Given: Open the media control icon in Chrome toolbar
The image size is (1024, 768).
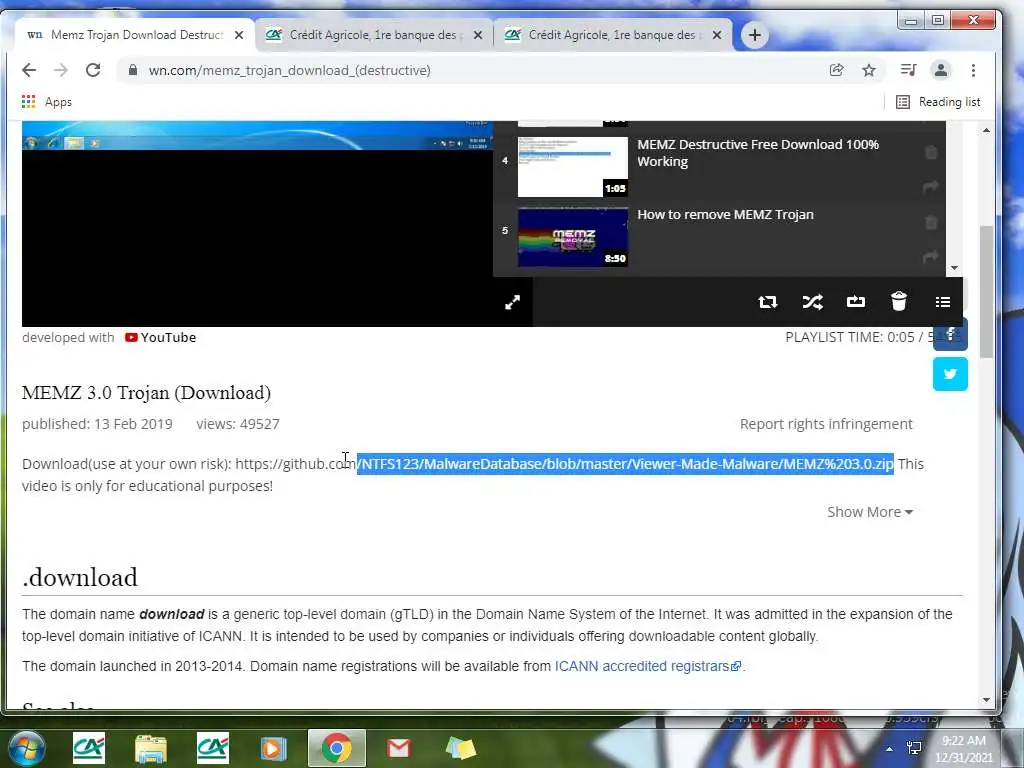Looking at the screenshot, I should (908, 70).
